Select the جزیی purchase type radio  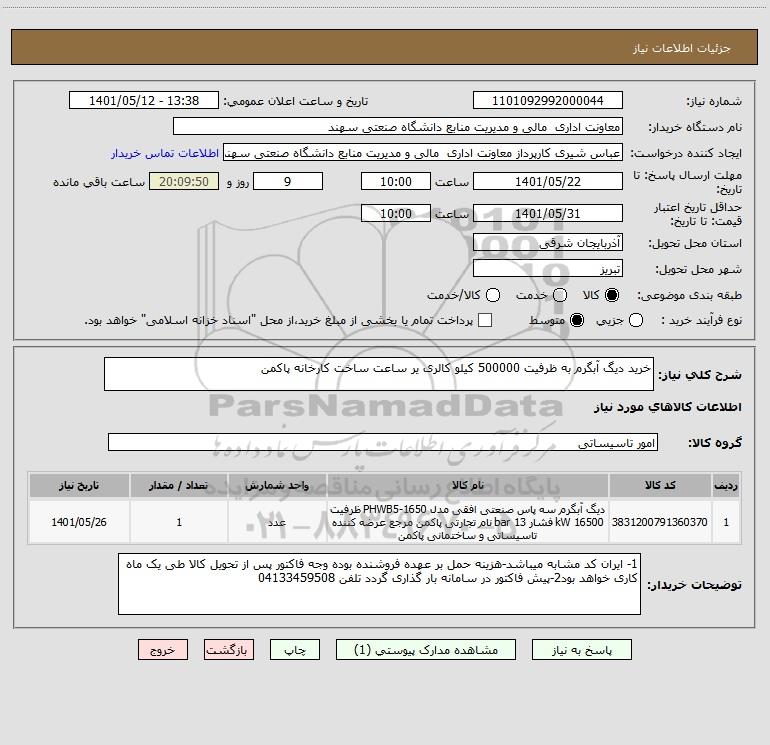tap(635, 320)
